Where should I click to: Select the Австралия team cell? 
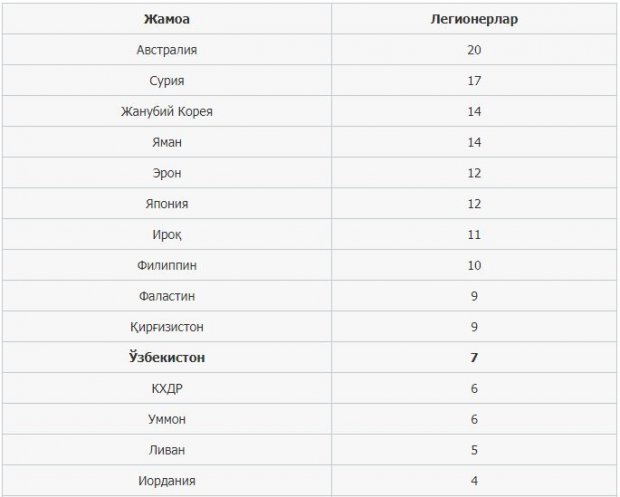point(167,50)
